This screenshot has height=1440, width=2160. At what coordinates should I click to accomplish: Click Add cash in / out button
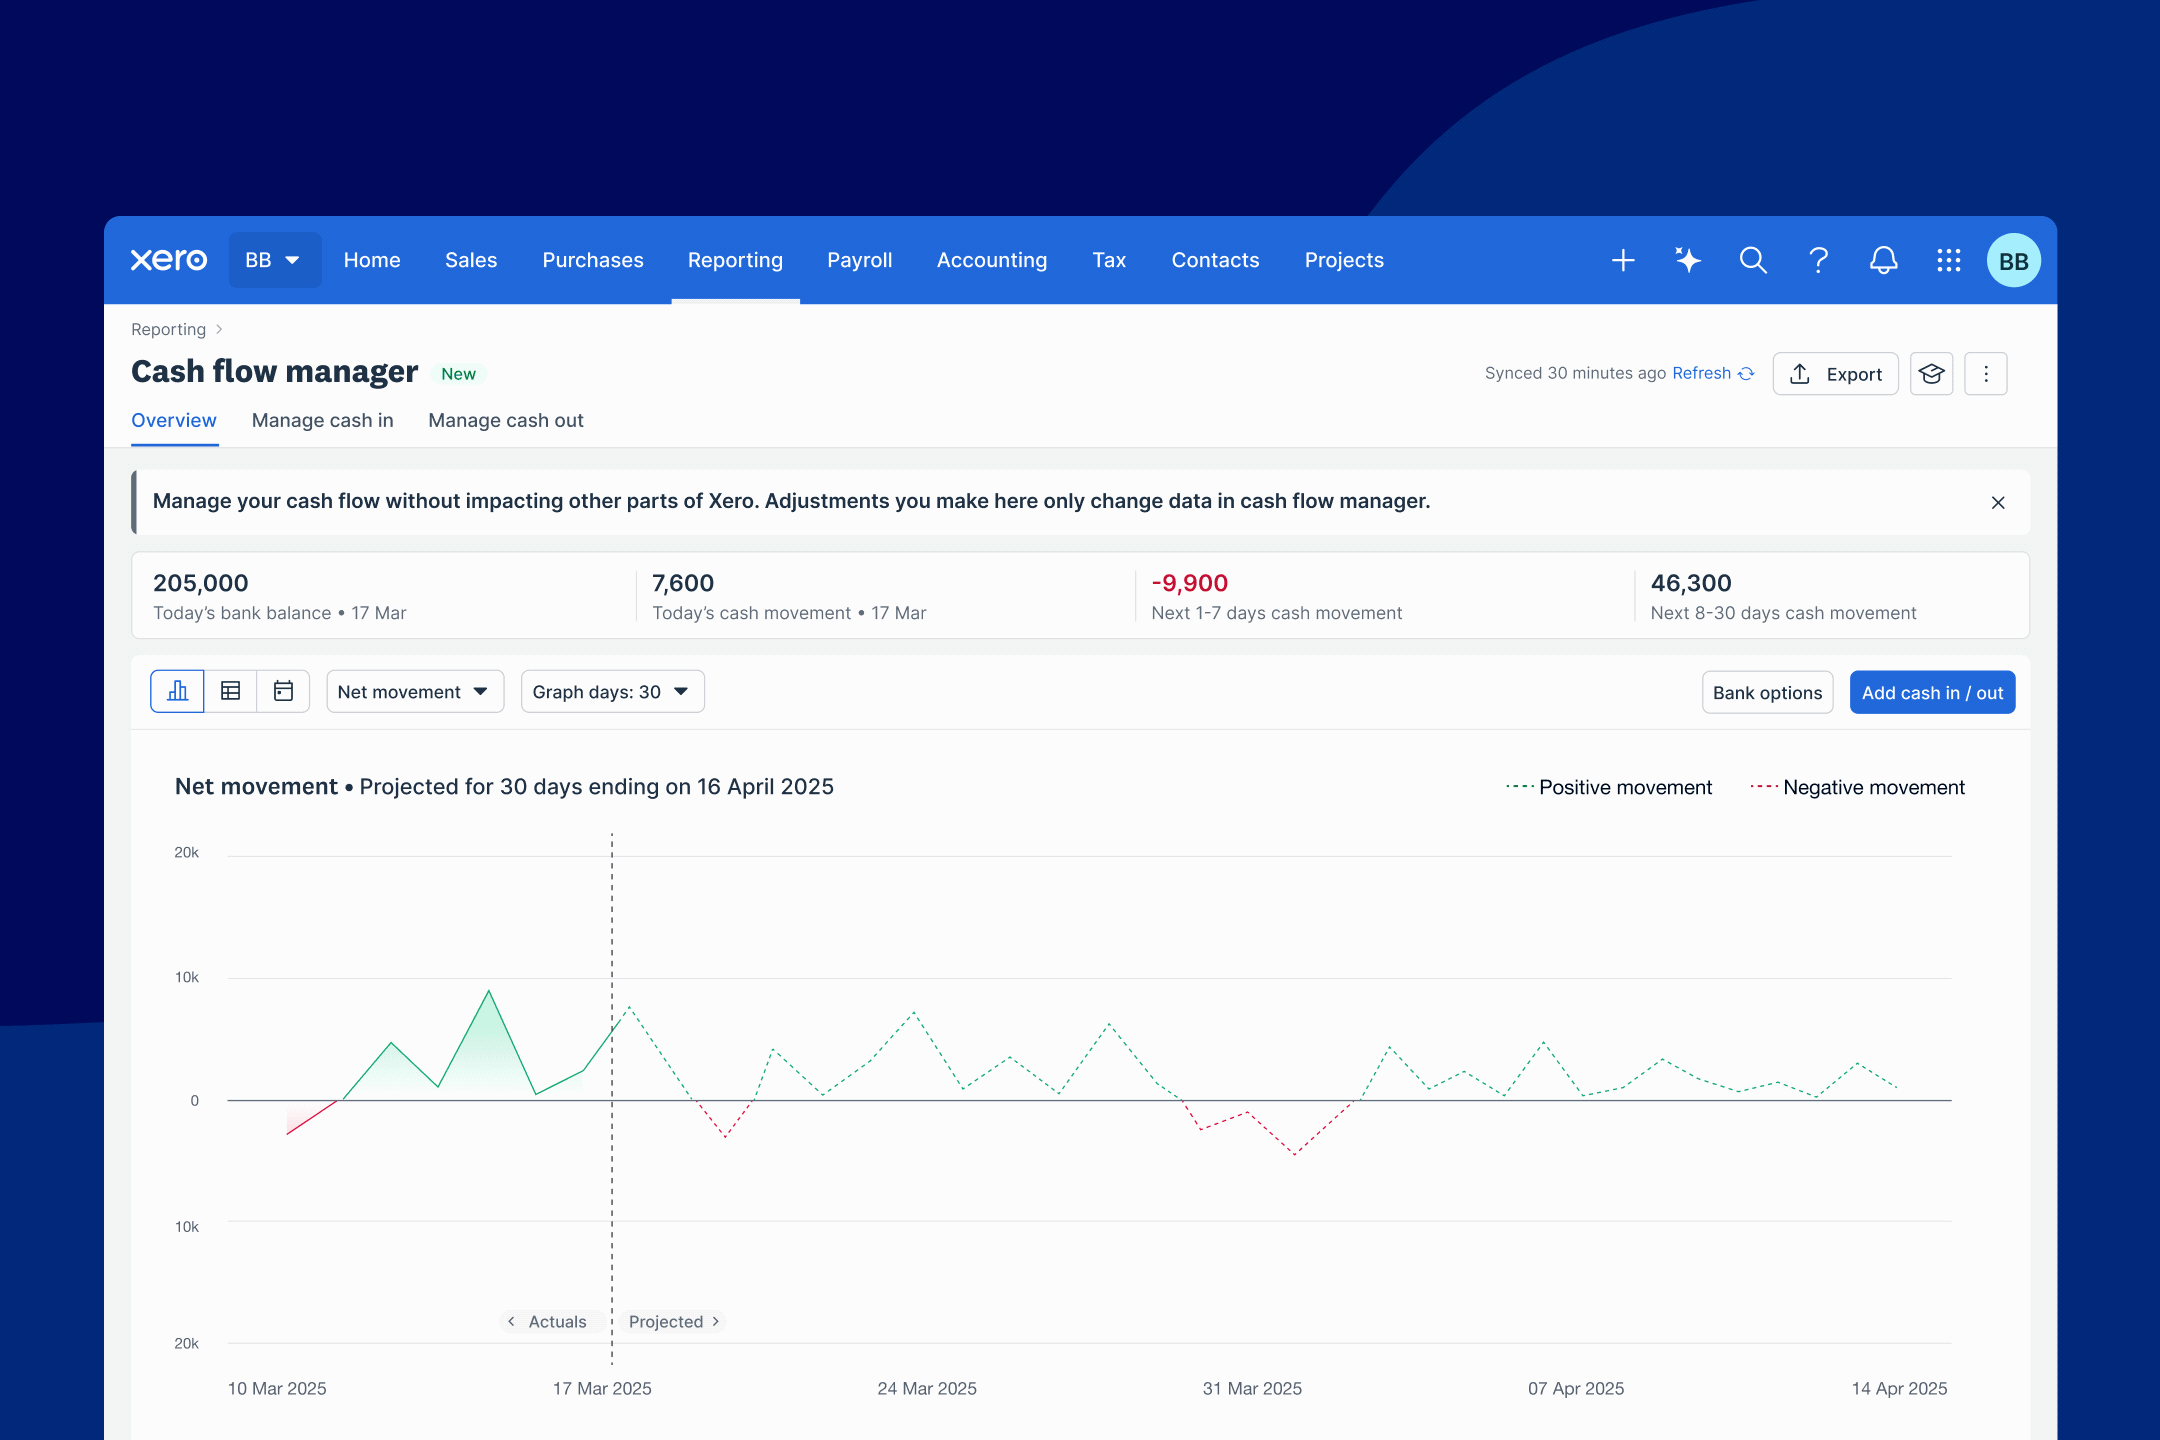click(x=1932, y=692)
